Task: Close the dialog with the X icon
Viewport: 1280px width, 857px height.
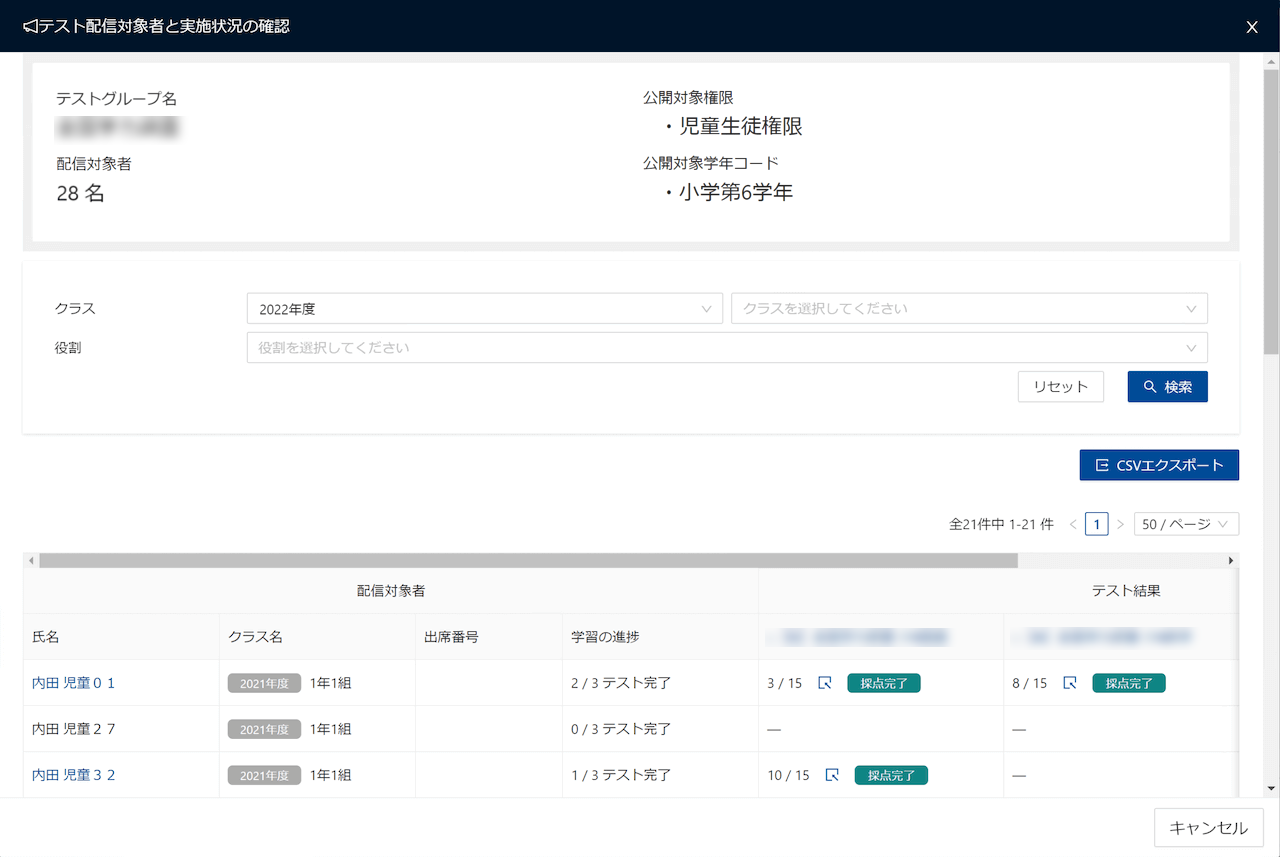Action: pyautogui.click(x=1252, y=27)
